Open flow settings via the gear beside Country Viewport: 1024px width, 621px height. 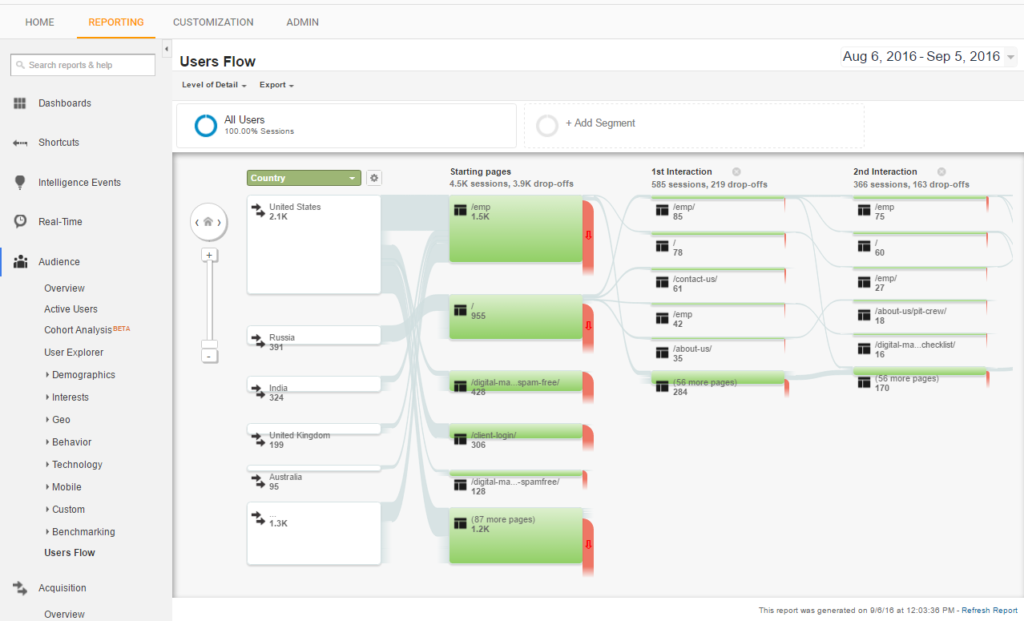point(374,177)
